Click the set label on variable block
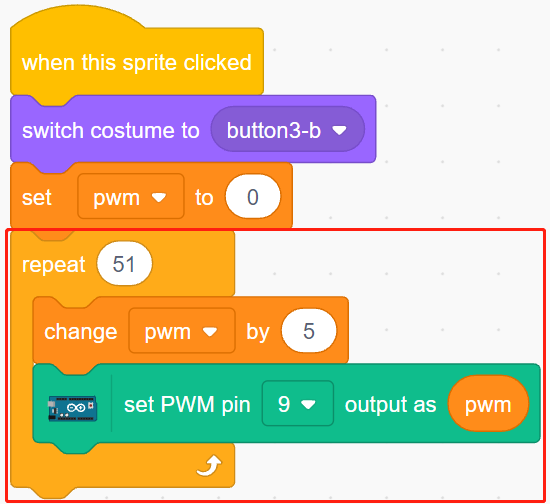 click(36, 197)
